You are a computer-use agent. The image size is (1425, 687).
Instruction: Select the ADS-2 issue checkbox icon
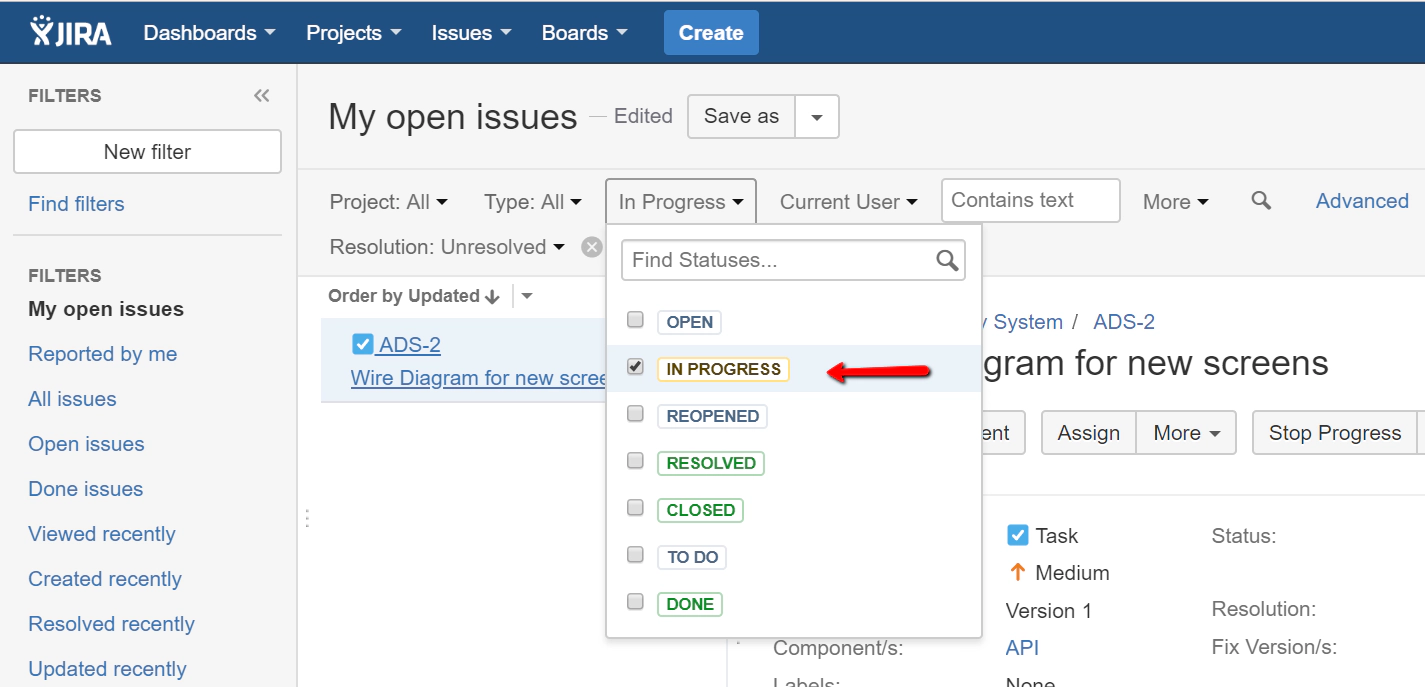[x=362, y=343]
